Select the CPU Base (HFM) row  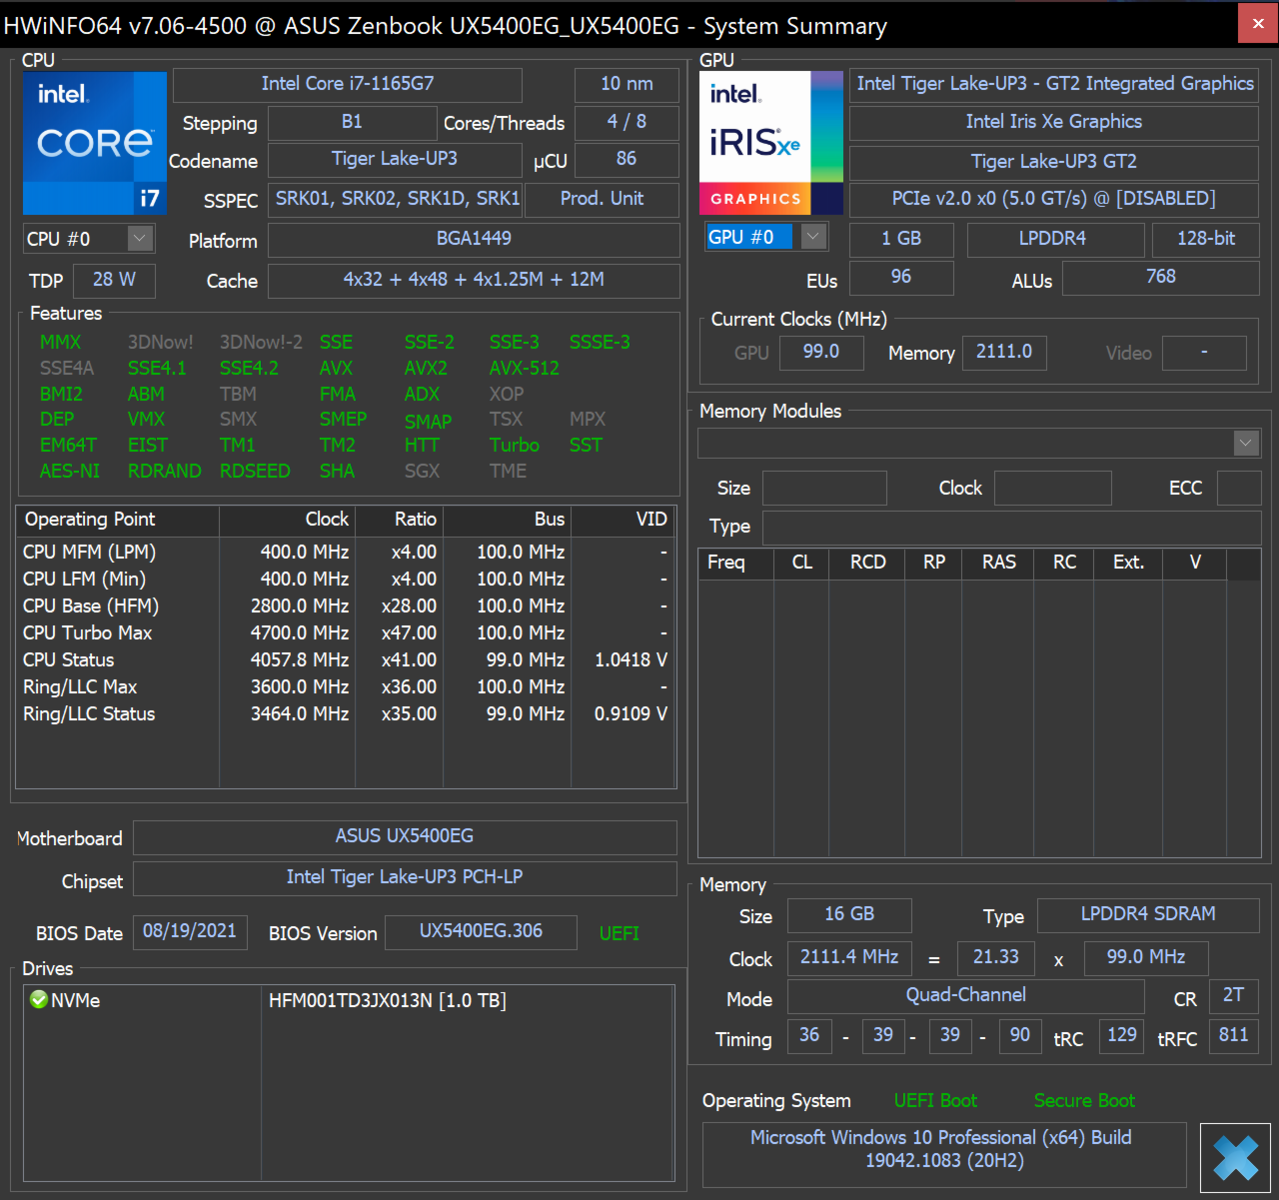tap(345, 606)
